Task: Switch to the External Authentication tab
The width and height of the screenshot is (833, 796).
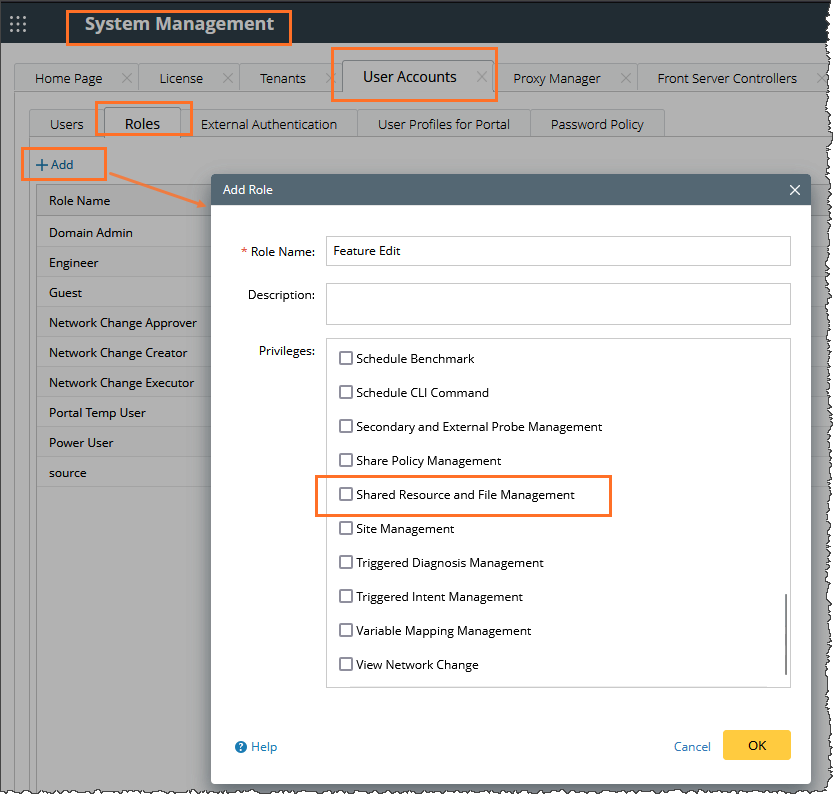Action: 269,124
